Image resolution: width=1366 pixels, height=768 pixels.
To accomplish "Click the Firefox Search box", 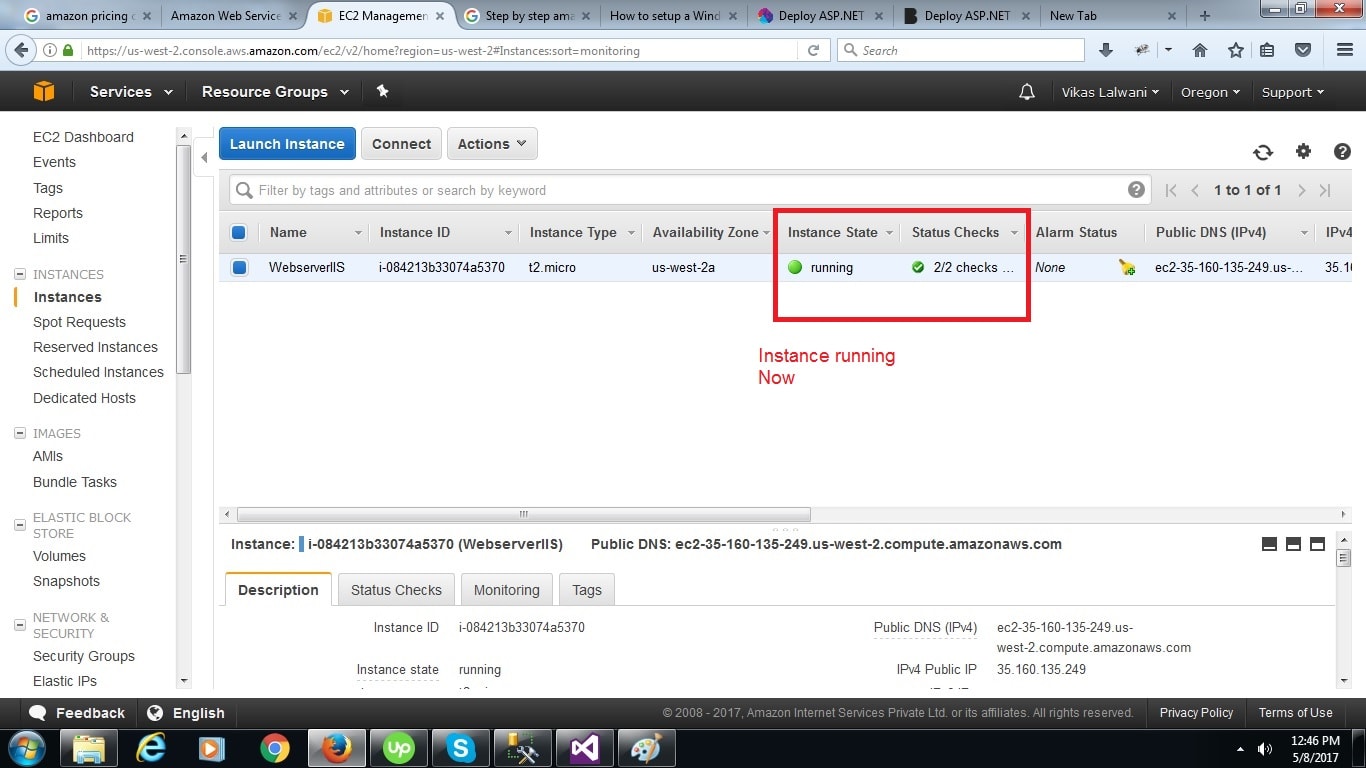I will tap(961, 50).
